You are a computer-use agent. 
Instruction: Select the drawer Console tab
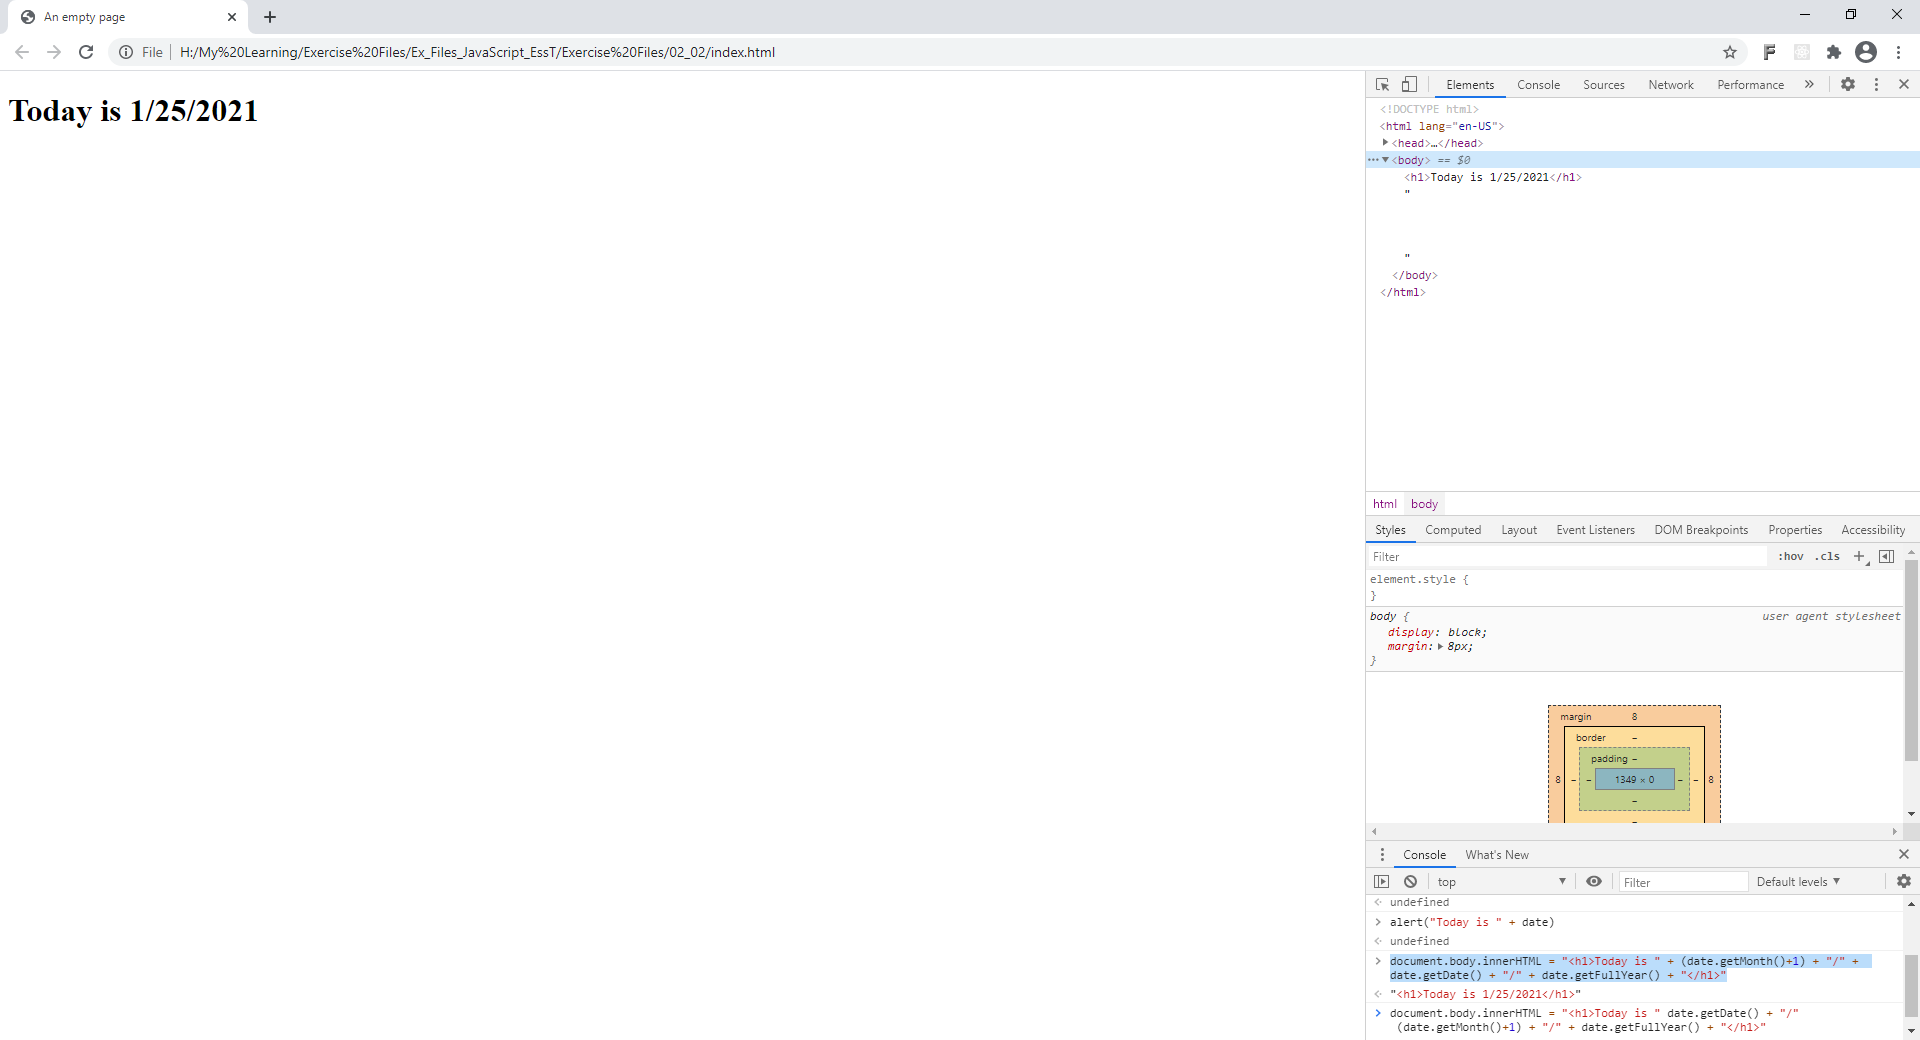tap(1424, 855)
